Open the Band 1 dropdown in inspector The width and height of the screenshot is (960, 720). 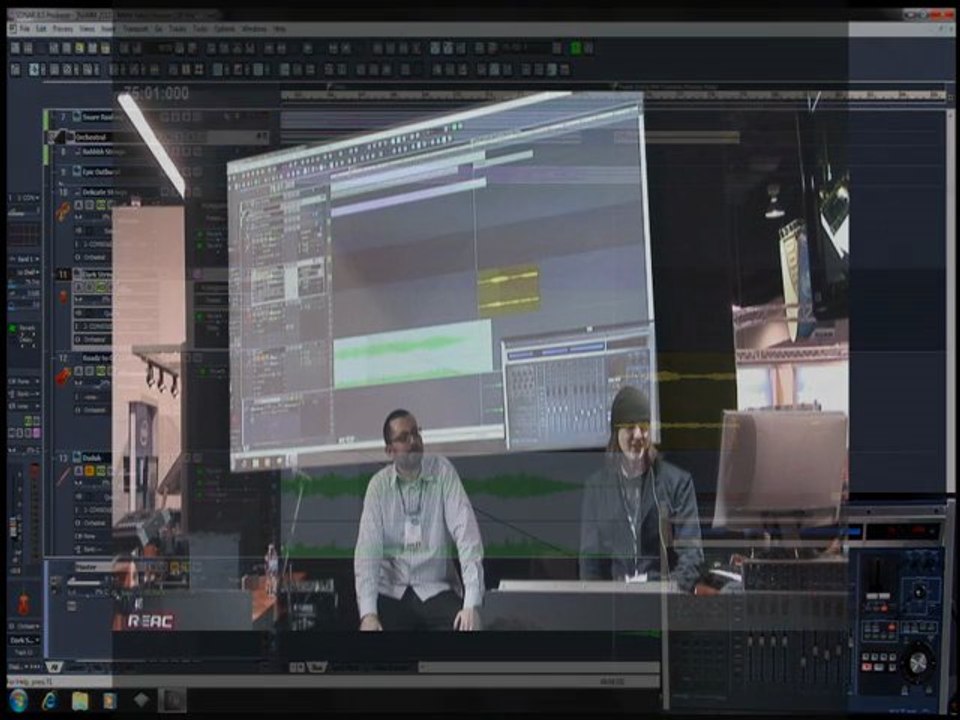click(x=24, y=260)
